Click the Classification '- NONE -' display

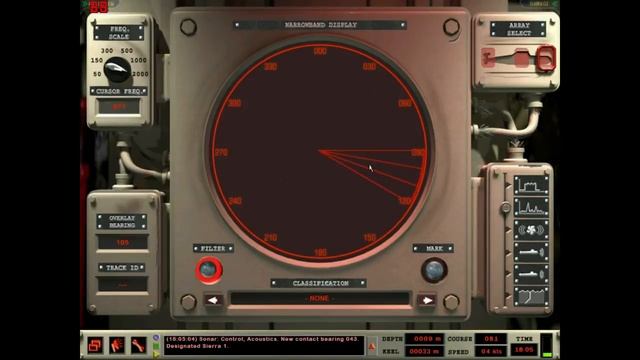[x=320, y=298]
